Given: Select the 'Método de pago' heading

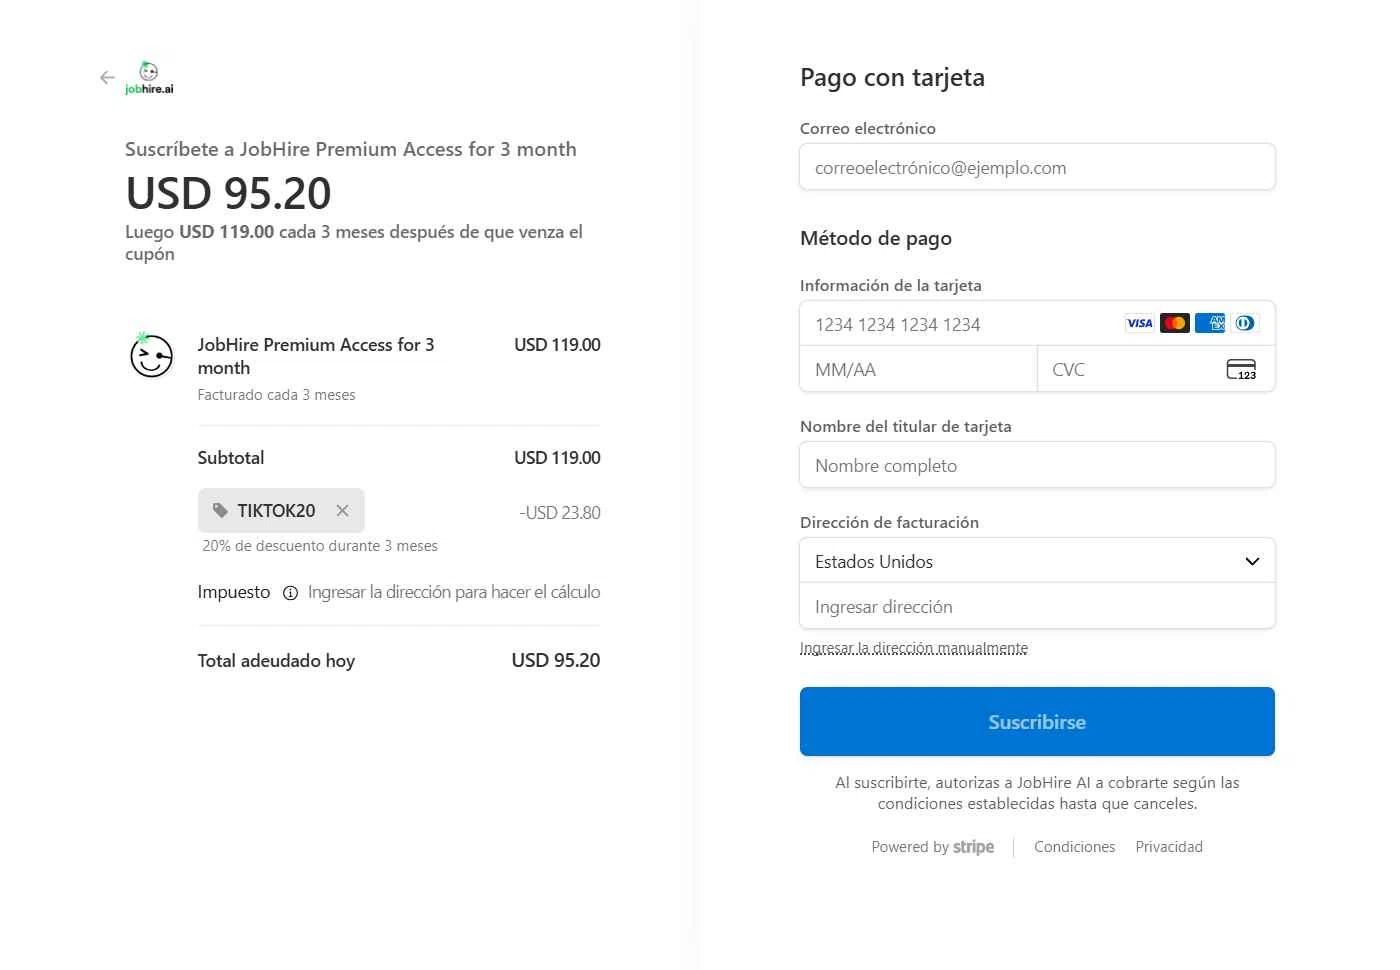Looking at the screenshot, I should (x=876, y=239).
